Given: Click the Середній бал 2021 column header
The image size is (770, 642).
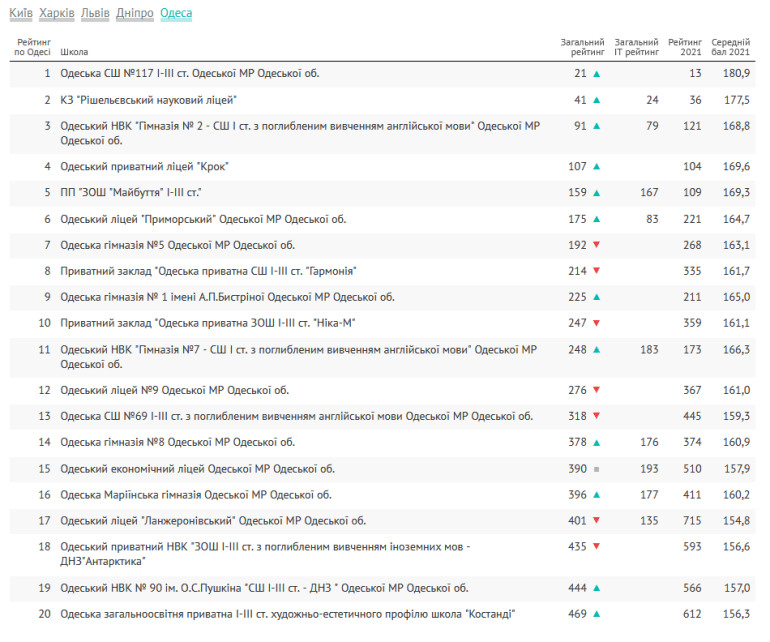Looking at the screenshot, I should pyautogui.click(x=730, y=47).
